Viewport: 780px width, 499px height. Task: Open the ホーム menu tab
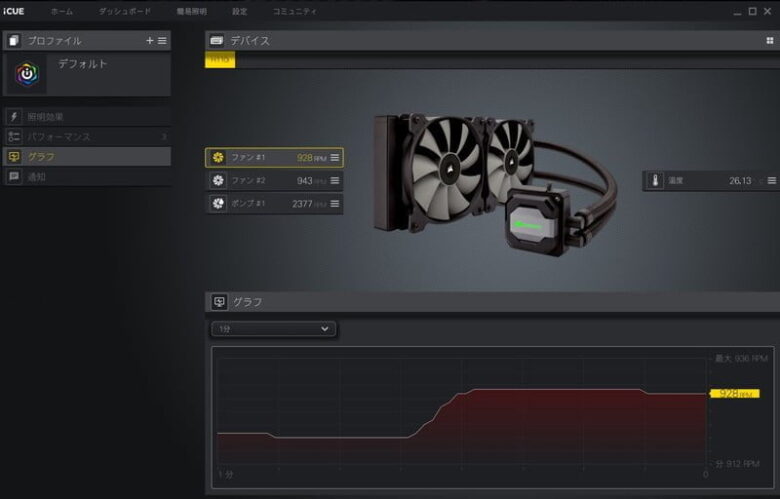coord(62,11)
